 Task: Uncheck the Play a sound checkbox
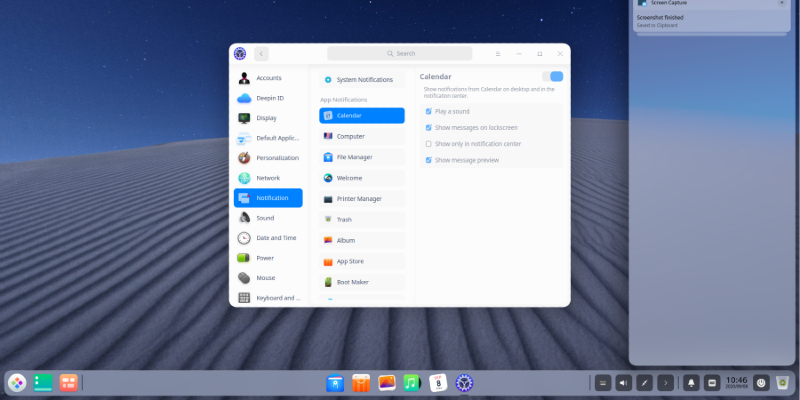[429, 112]
